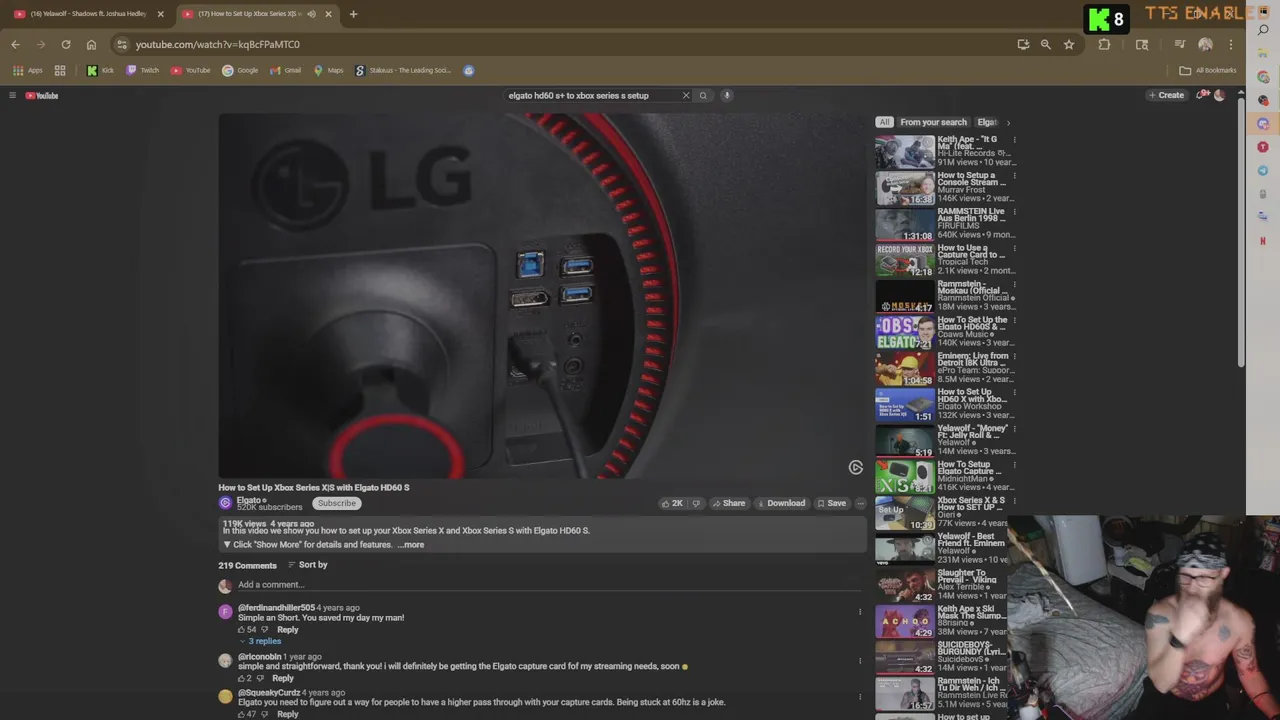Play RAMMSTEIN Live Aus Berlin thumbnail

click(905, 224)
